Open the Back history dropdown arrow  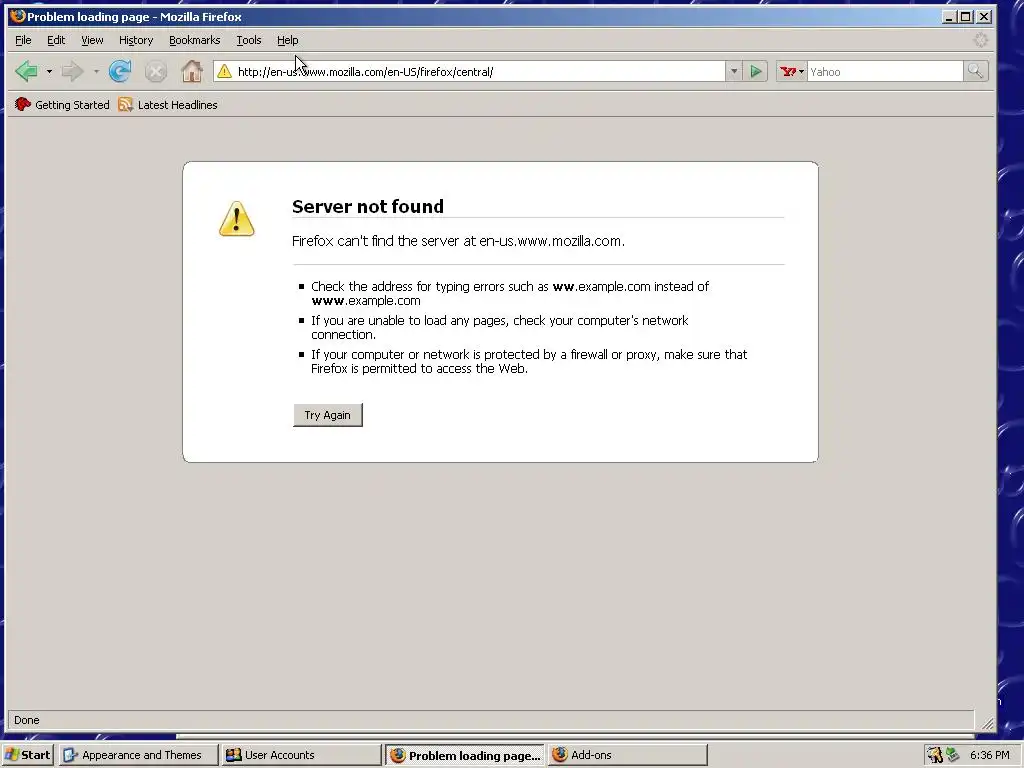pyautogui.click(x=49, y=71)
